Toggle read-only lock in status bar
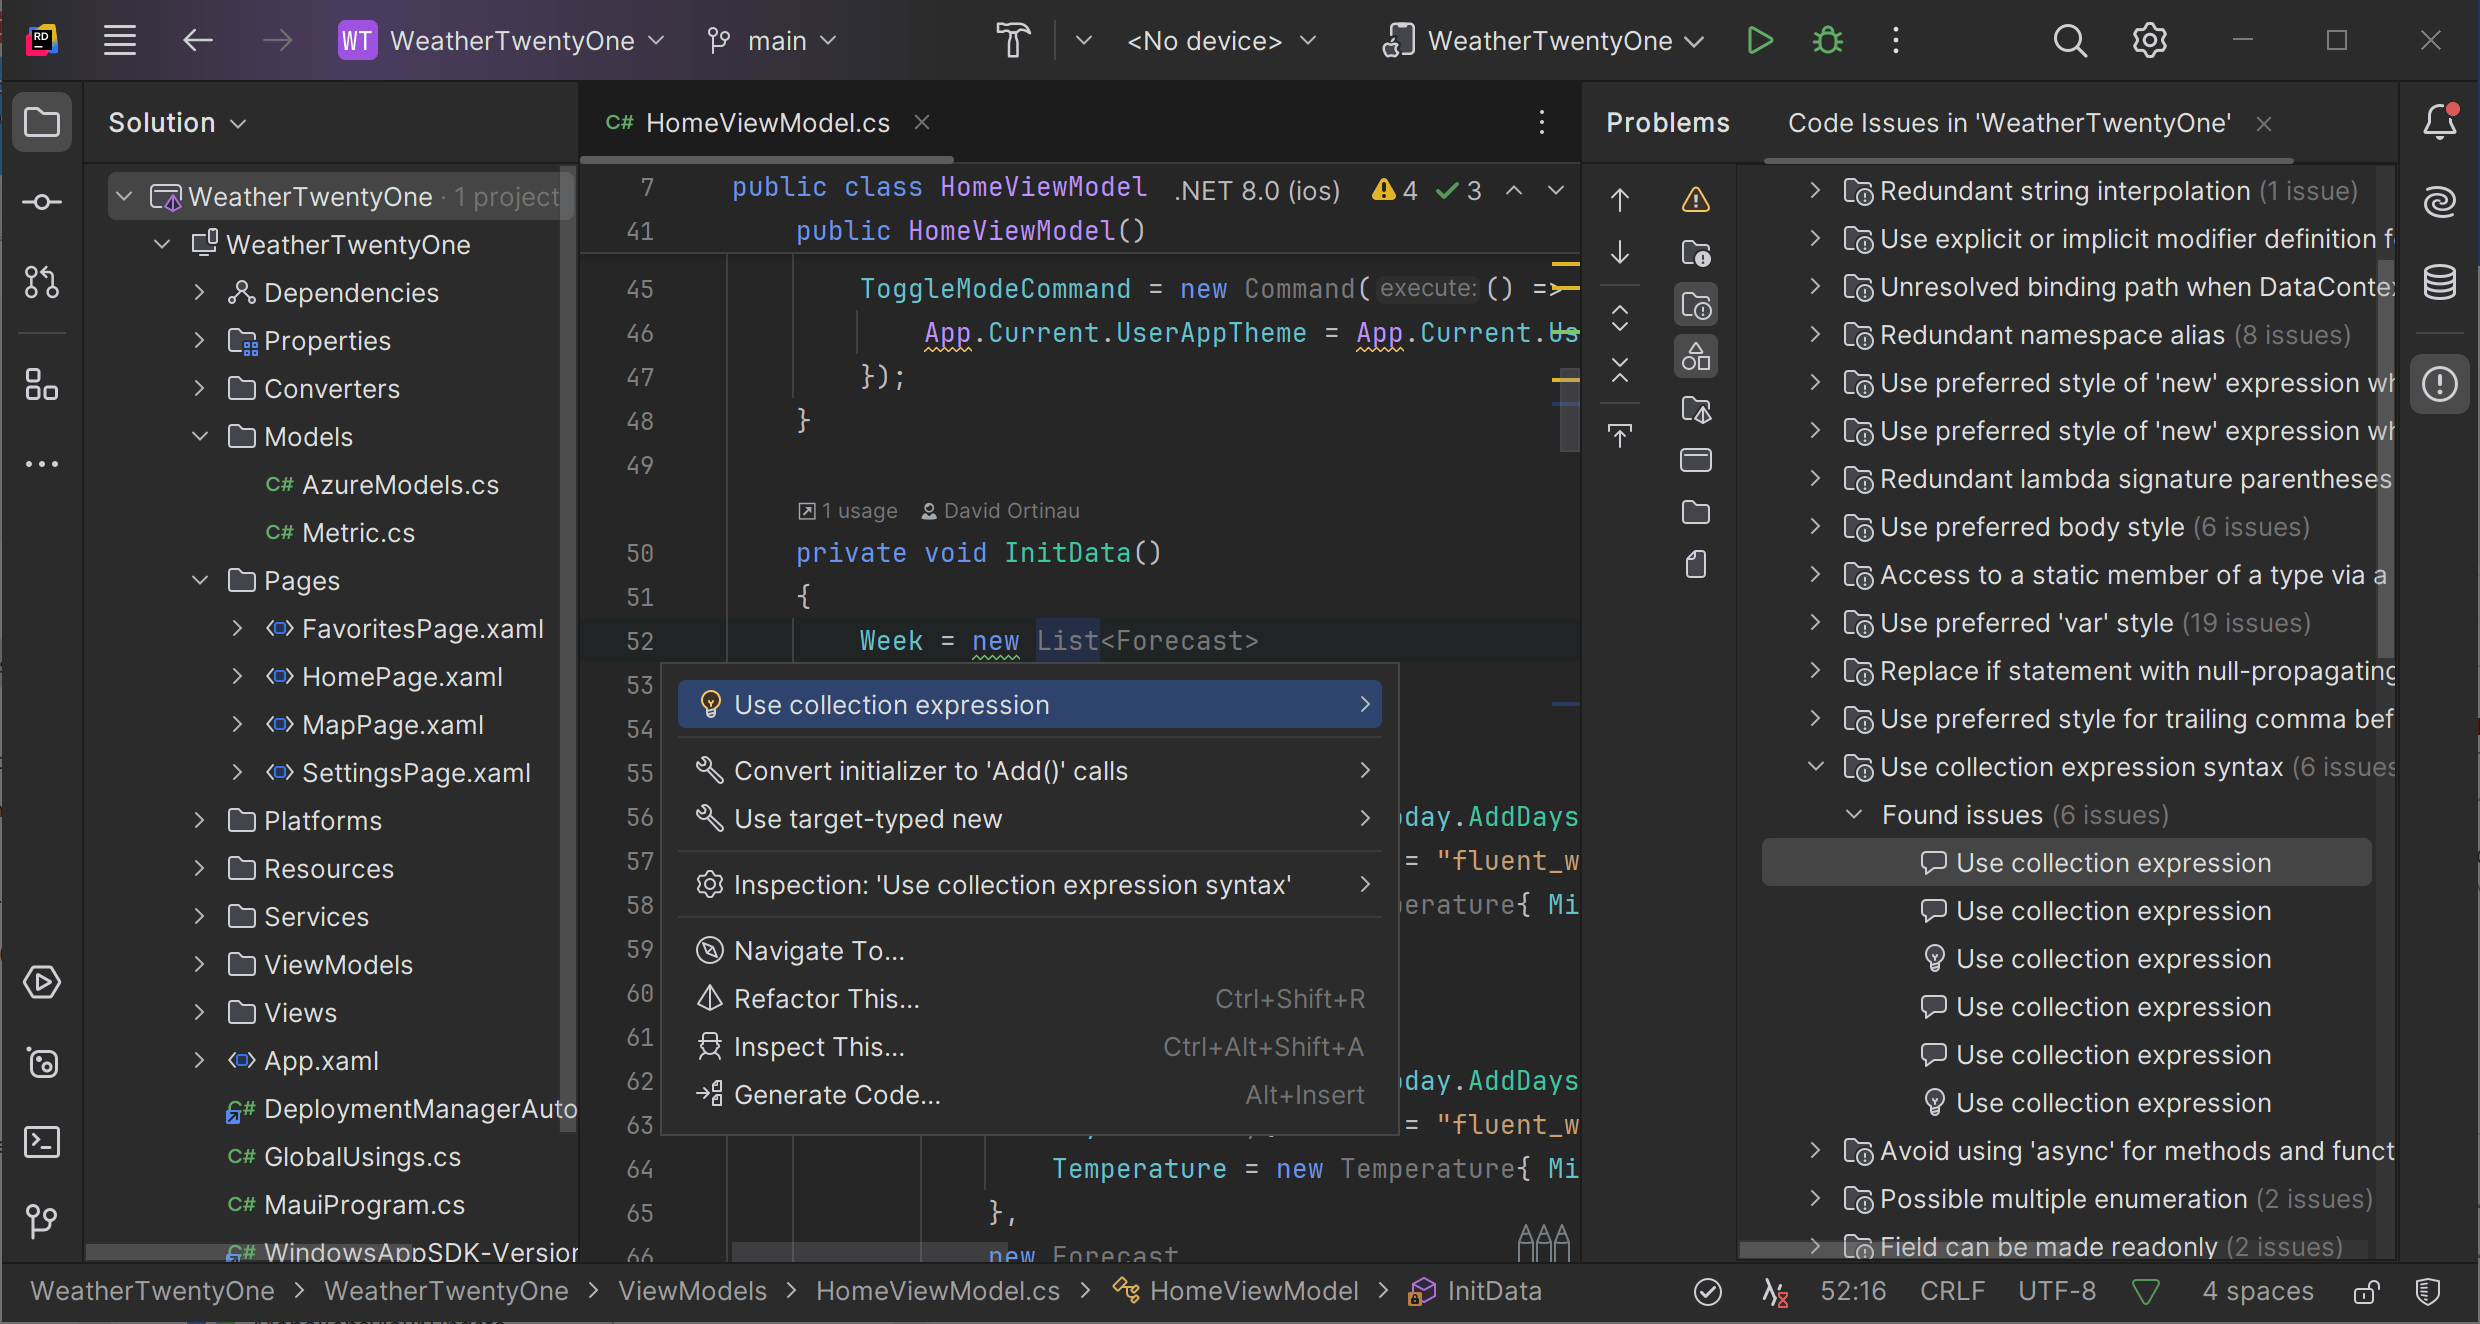The width and height of the screenshot is (2480, 1324). (x=2366, y=1292)
